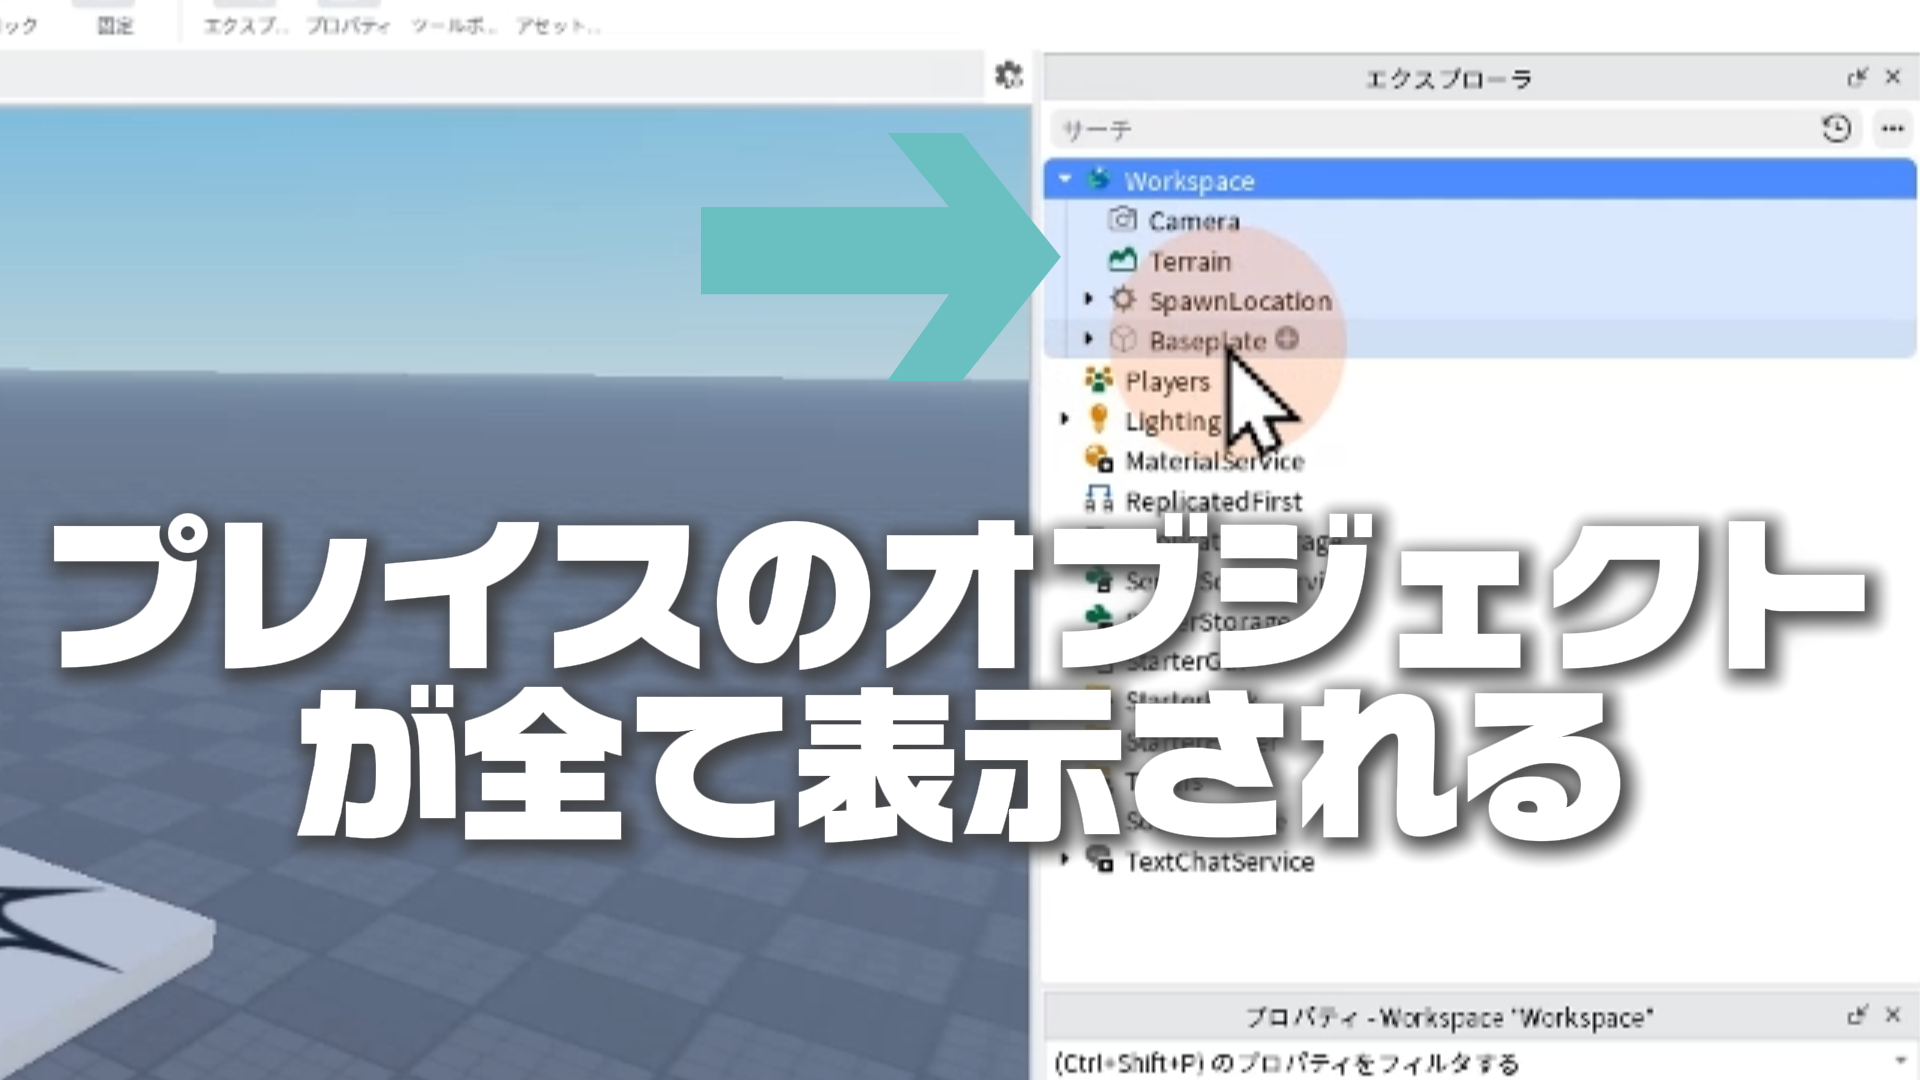Expand the SpawnLocation node

[1089, 299]
